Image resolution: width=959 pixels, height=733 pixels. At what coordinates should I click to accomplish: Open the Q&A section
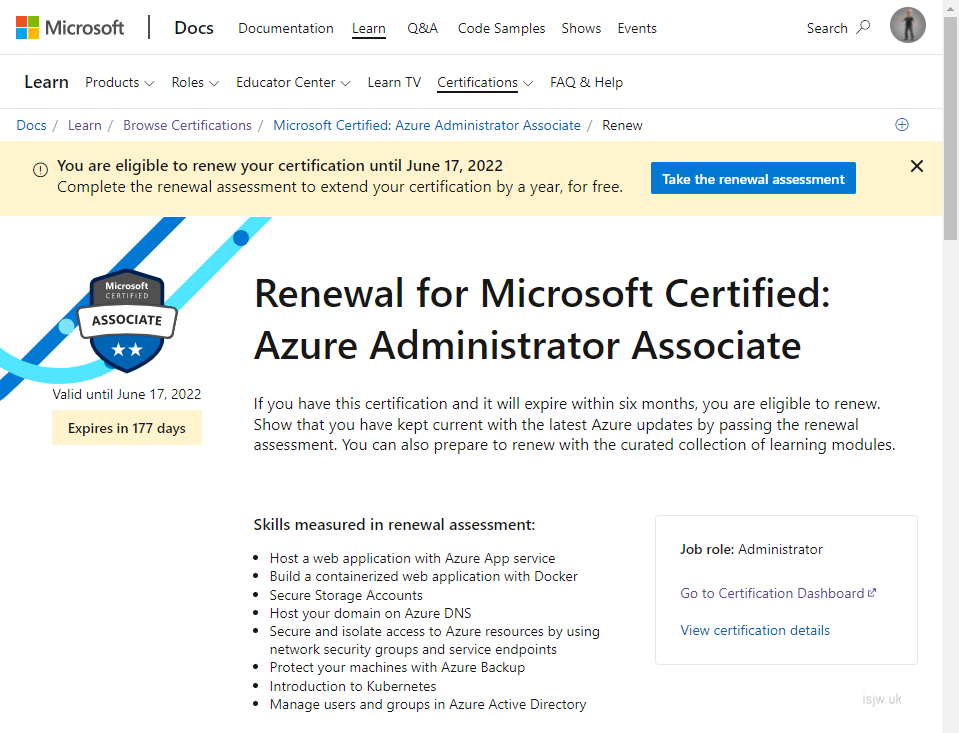pos(423,28)
